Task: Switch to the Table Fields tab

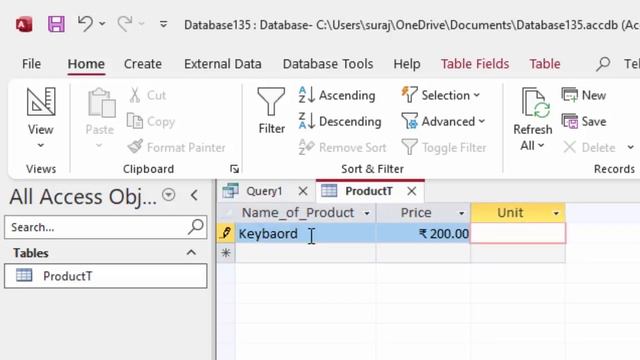Action: [475, 64]
